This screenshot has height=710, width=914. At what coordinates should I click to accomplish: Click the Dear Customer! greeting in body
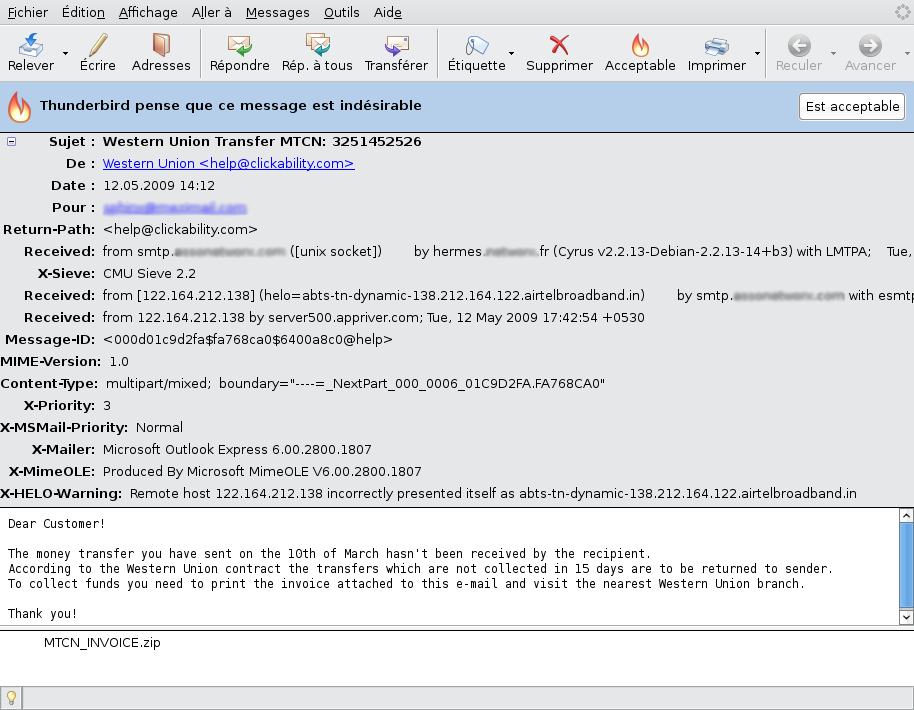coord(57,523)
